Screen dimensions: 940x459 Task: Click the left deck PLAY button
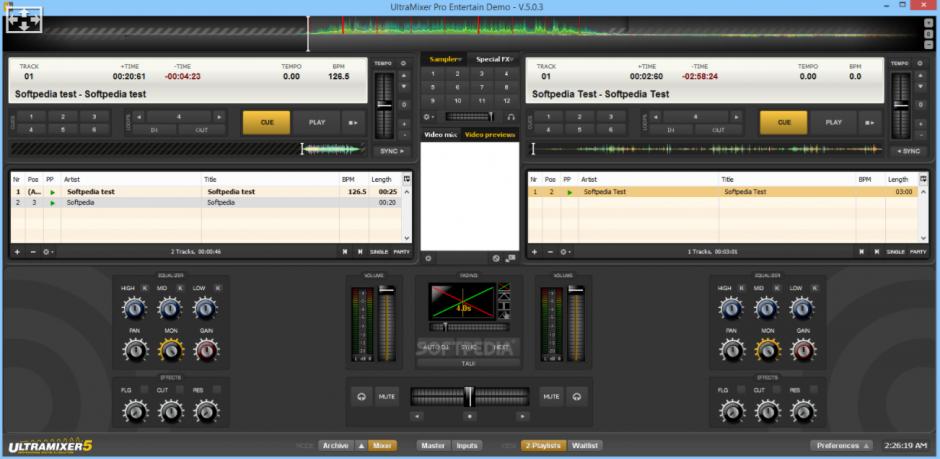pos(317,122)
